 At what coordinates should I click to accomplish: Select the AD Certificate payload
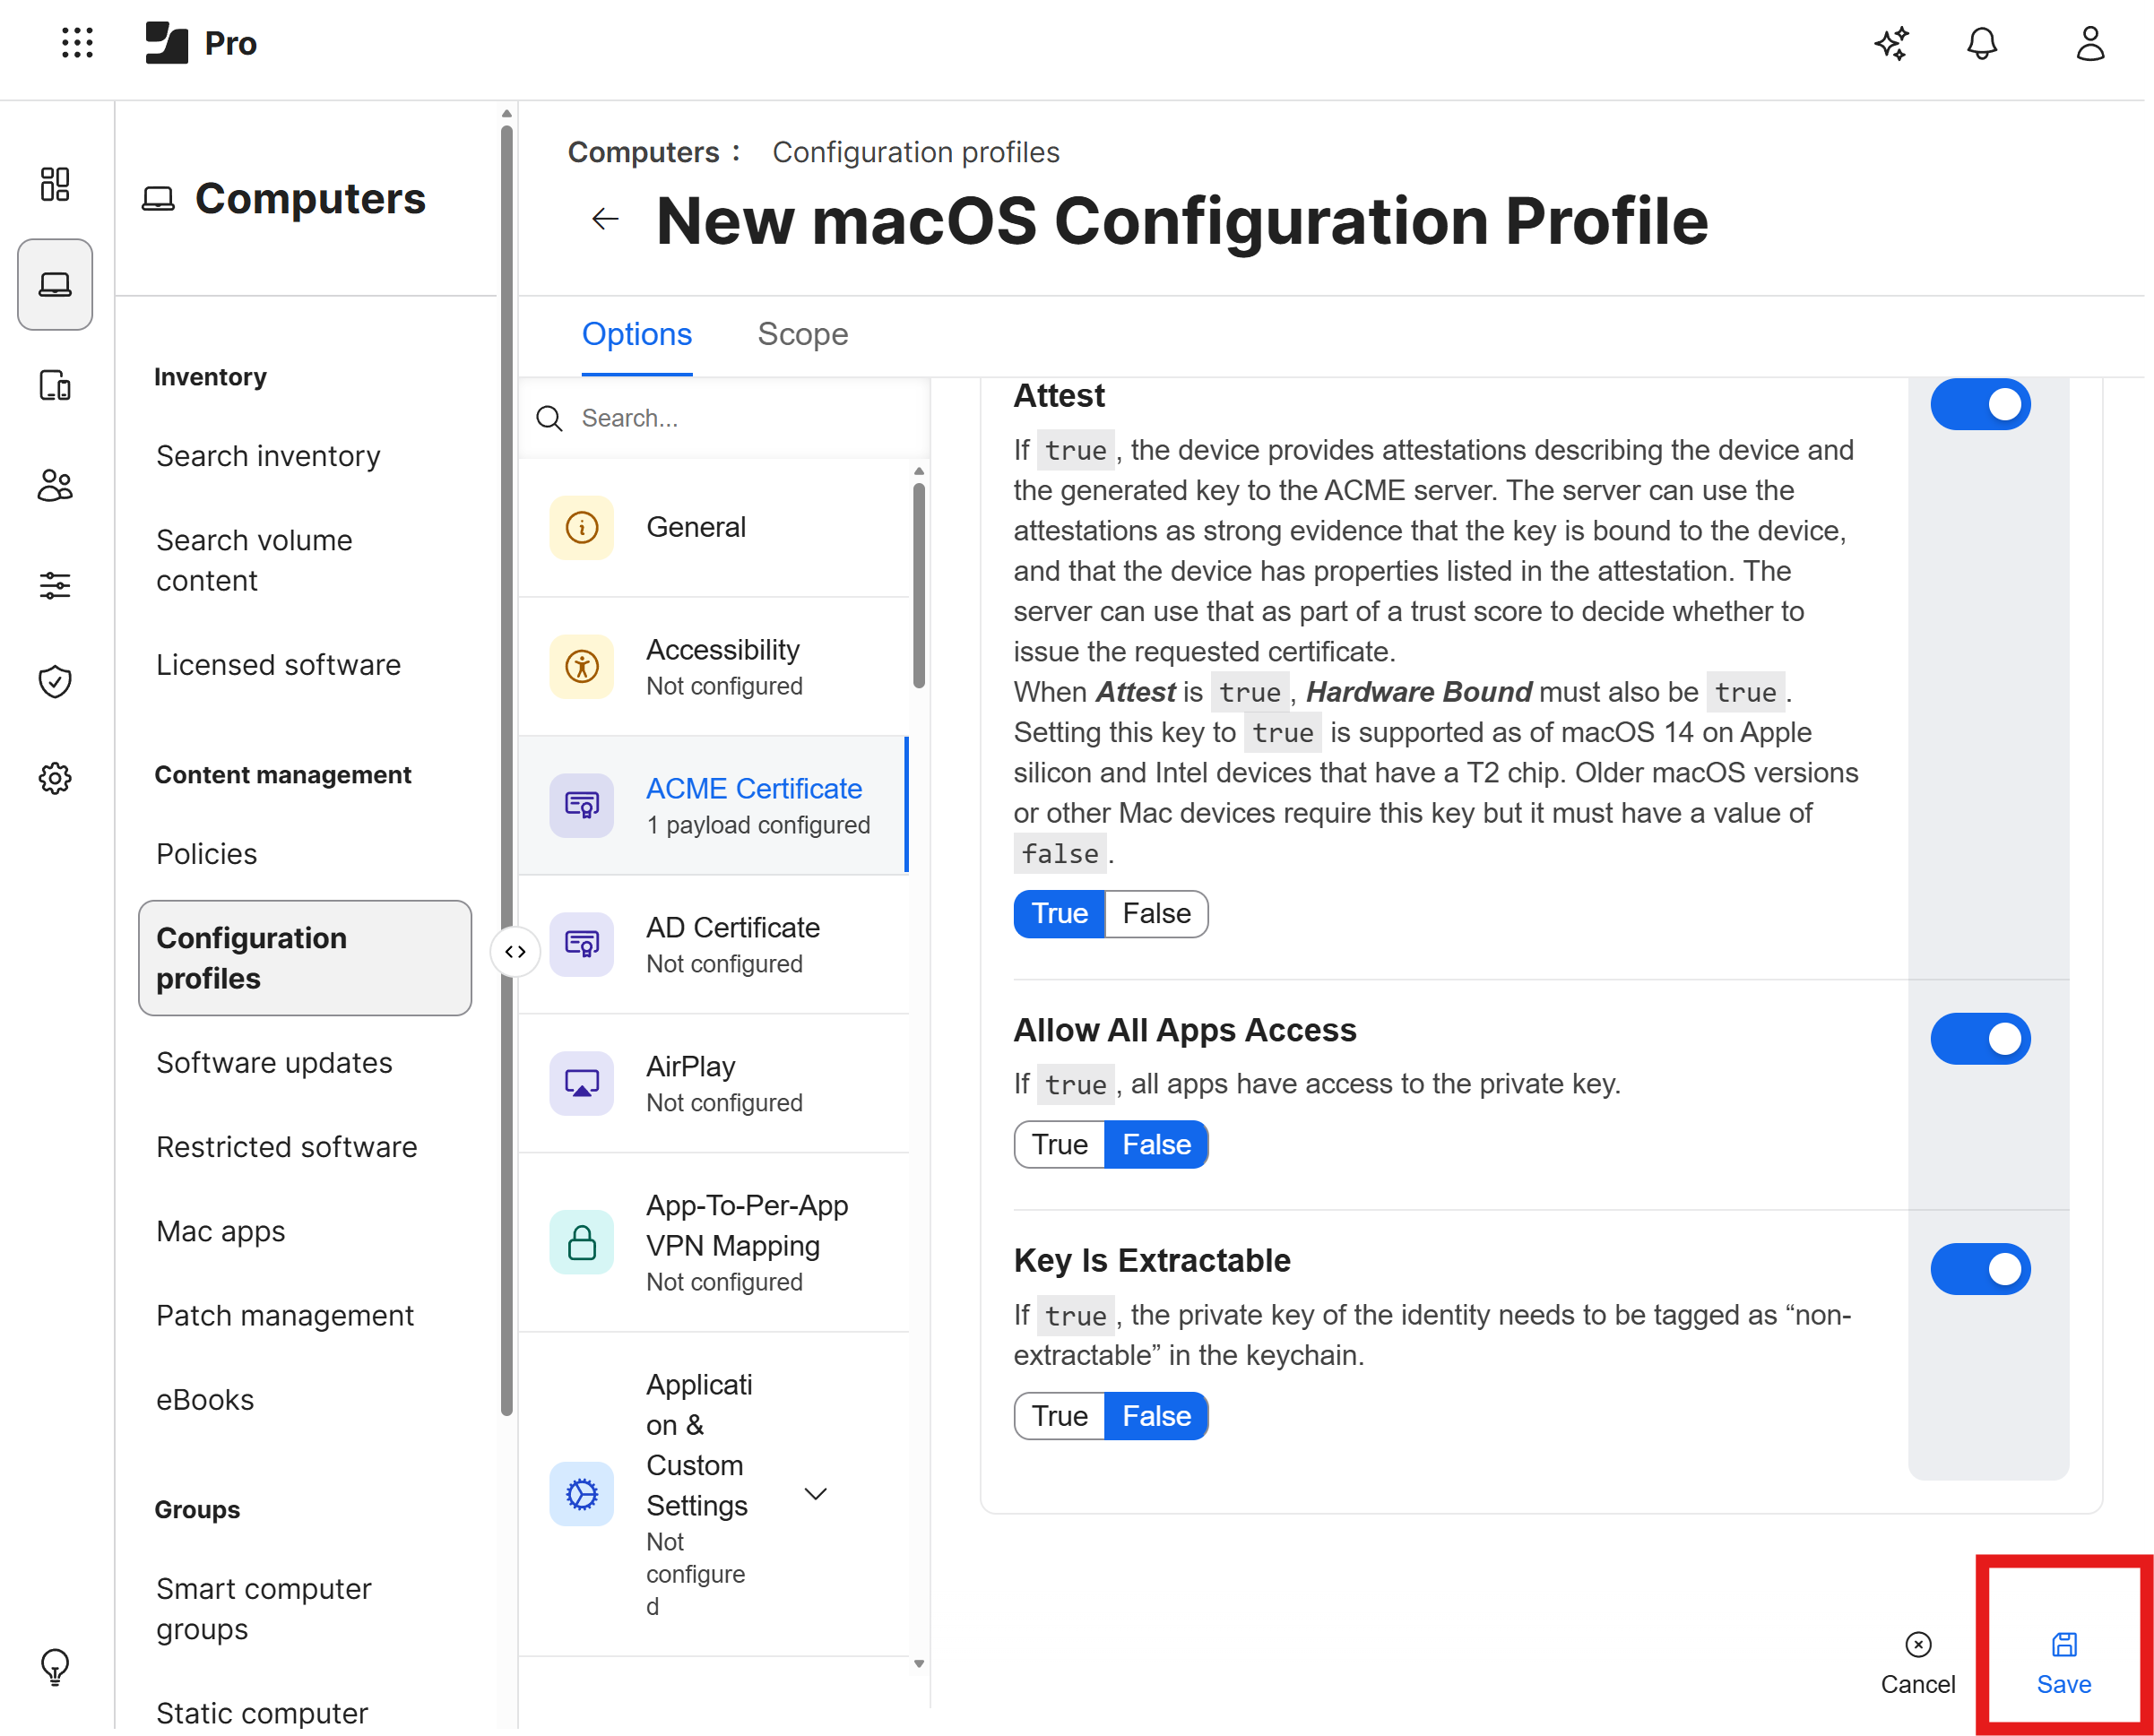pyautogui.click(x=713, y=945)
